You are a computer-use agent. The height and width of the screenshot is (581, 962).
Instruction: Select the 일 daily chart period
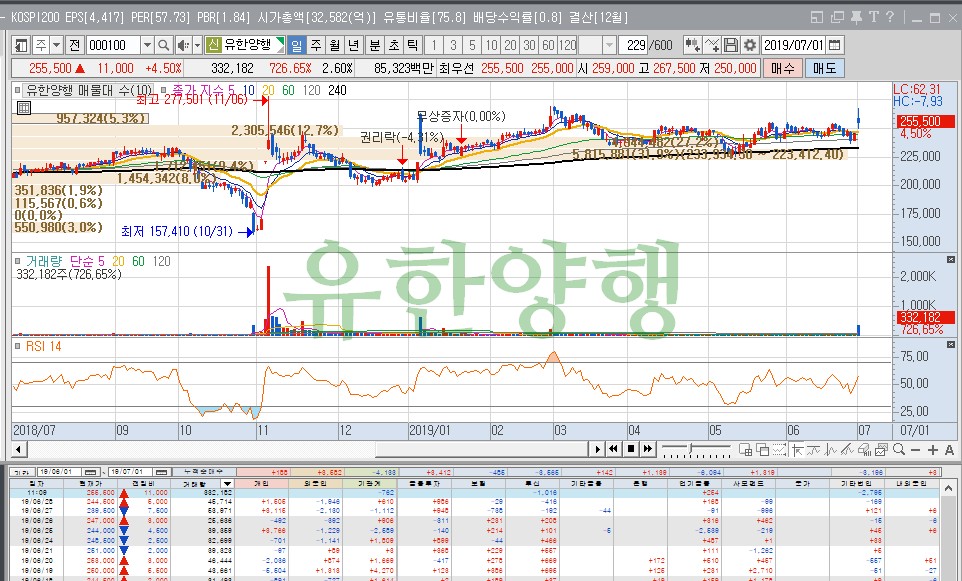pyautogui.click(x=296, y=45)
